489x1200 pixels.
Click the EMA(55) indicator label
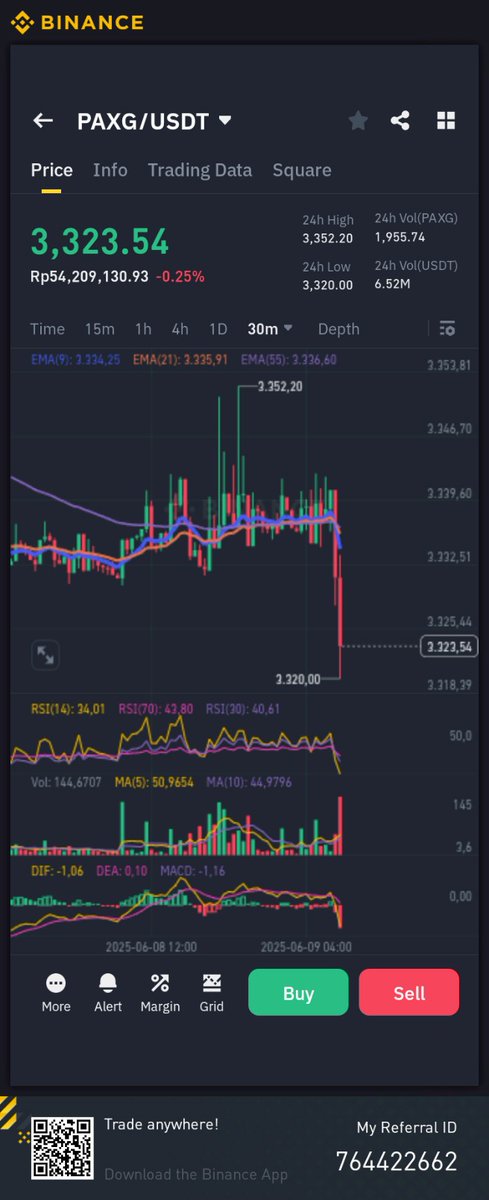point(289,360)
